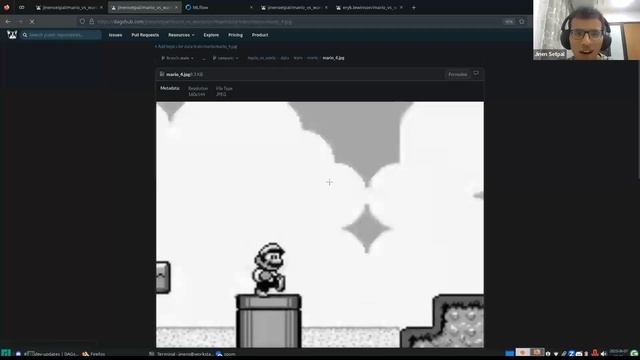Switch to the MLflow tab
This screenshot has height=360, width=640.
pos(219,7)
